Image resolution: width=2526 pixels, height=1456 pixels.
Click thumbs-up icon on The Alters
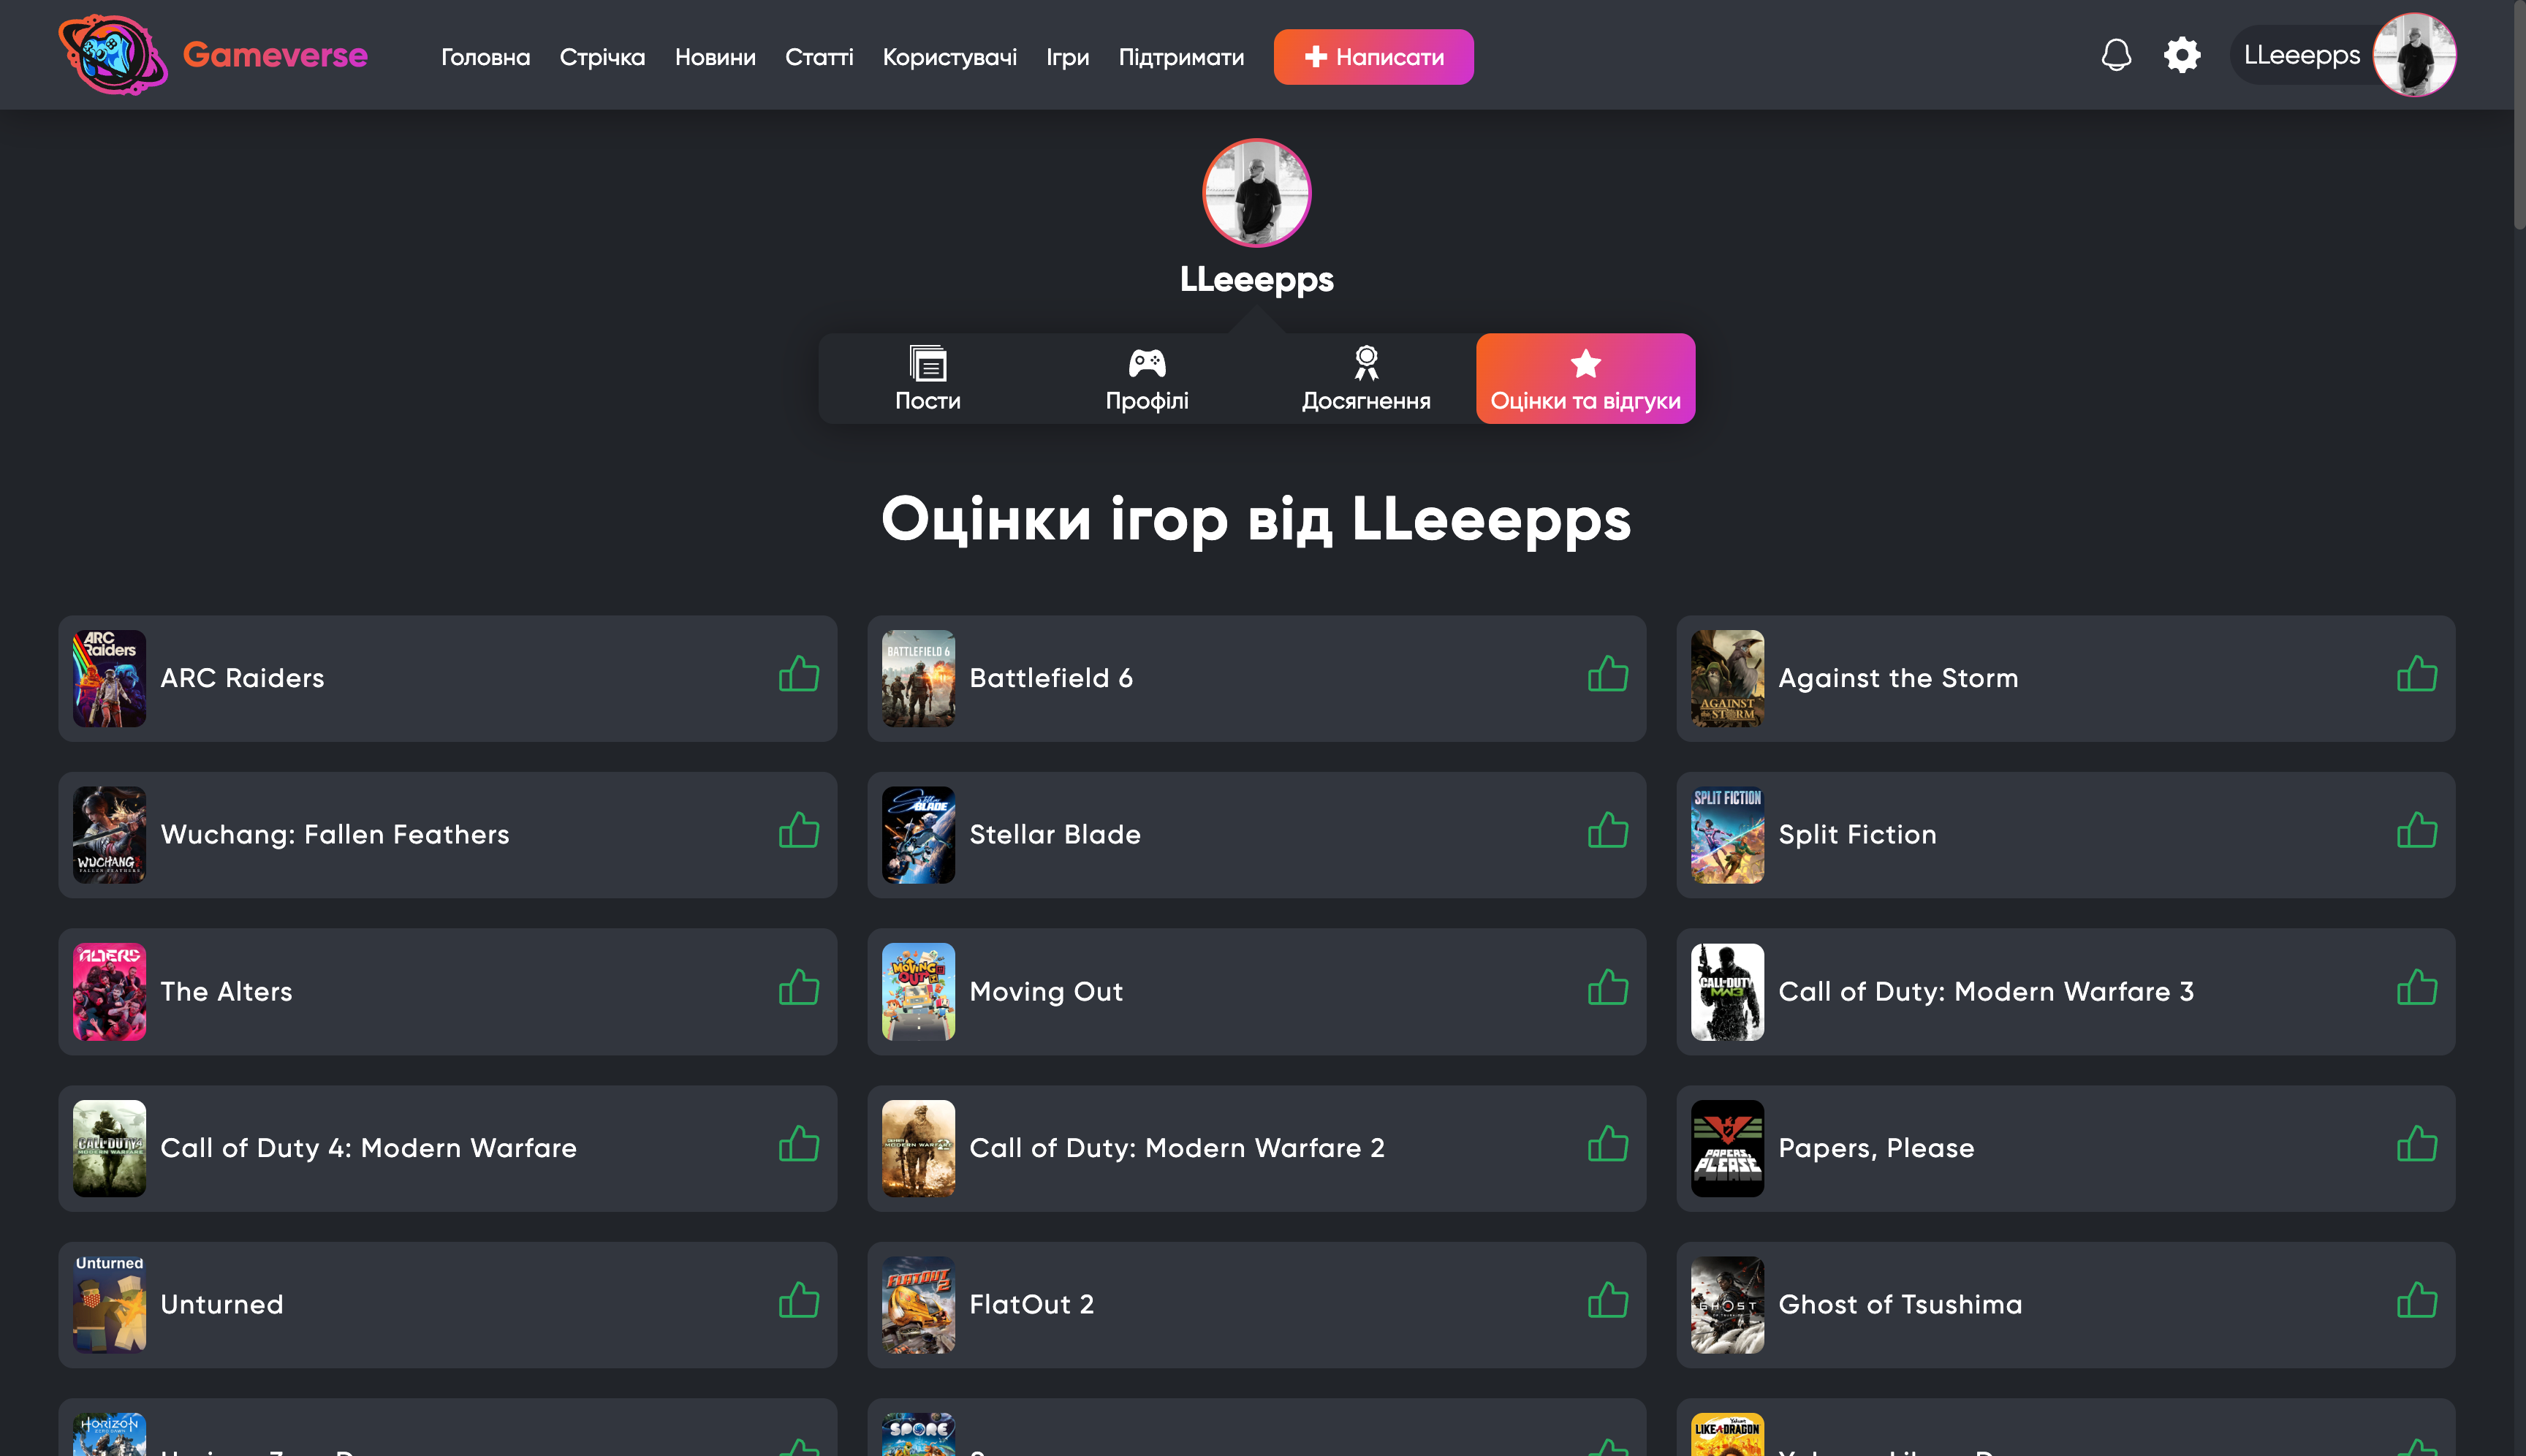click(799, 988)
